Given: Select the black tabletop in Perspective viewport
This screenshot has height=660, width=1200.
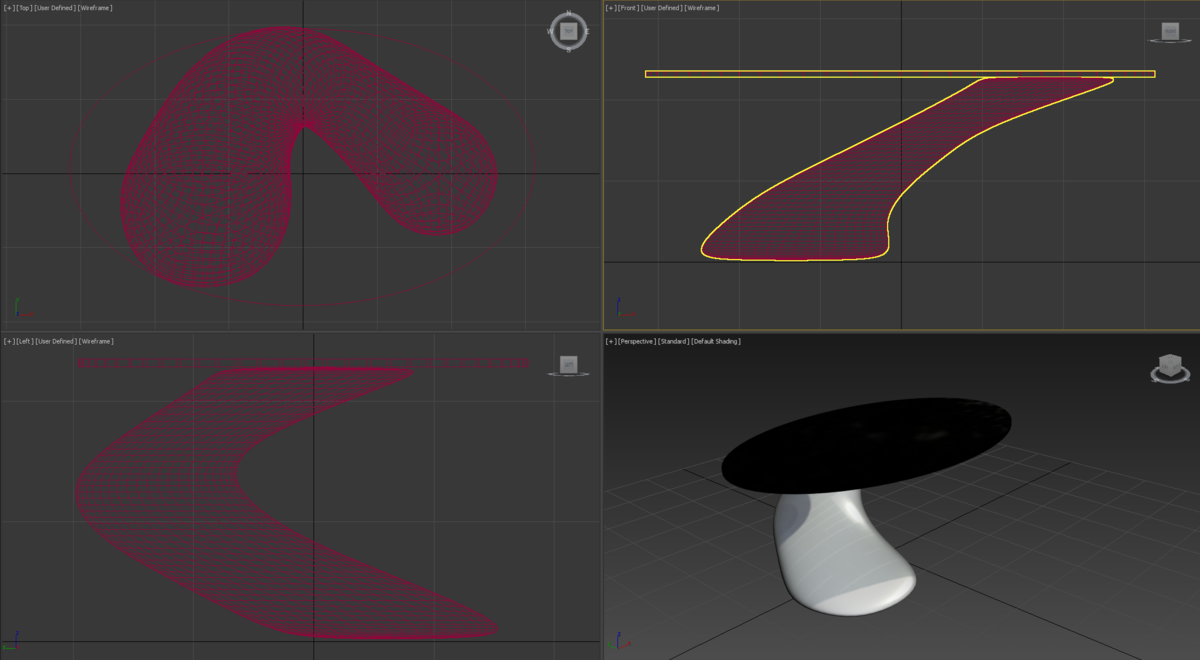Looking at the screenshot, I should [865, 445].
